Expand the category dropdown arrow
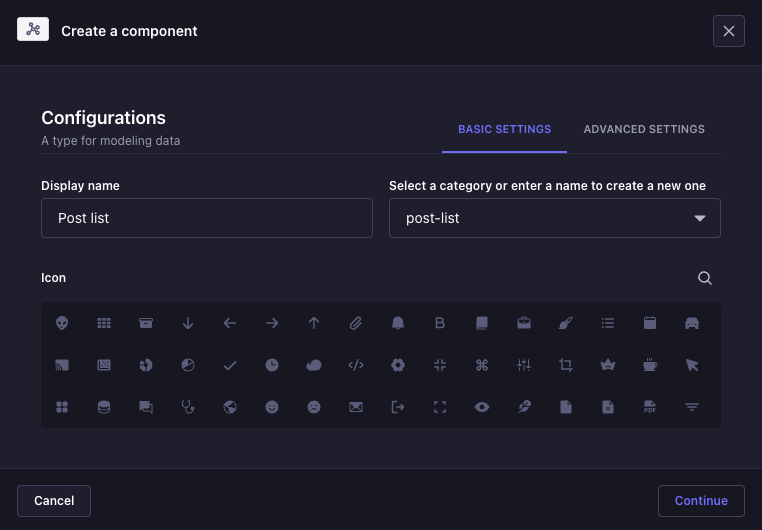This screenshot has height=530, width=762. click(700, 218)
